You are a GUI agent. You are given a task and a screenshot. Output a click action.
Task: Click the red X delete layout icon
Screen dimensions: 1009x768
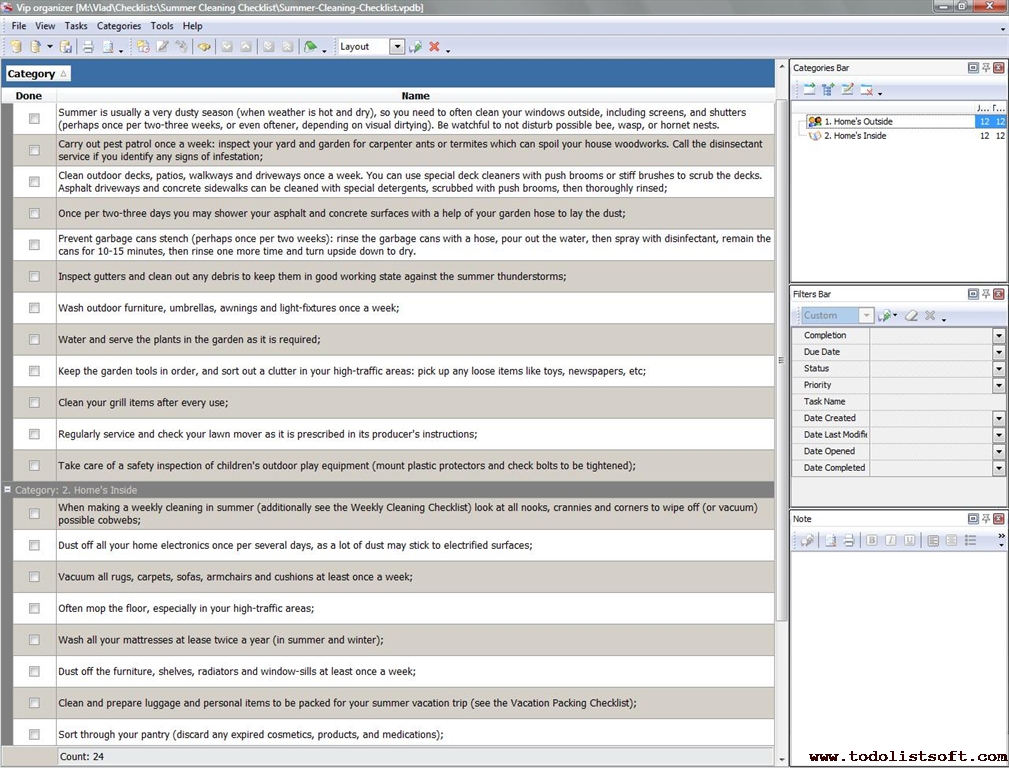pos(434,47)
